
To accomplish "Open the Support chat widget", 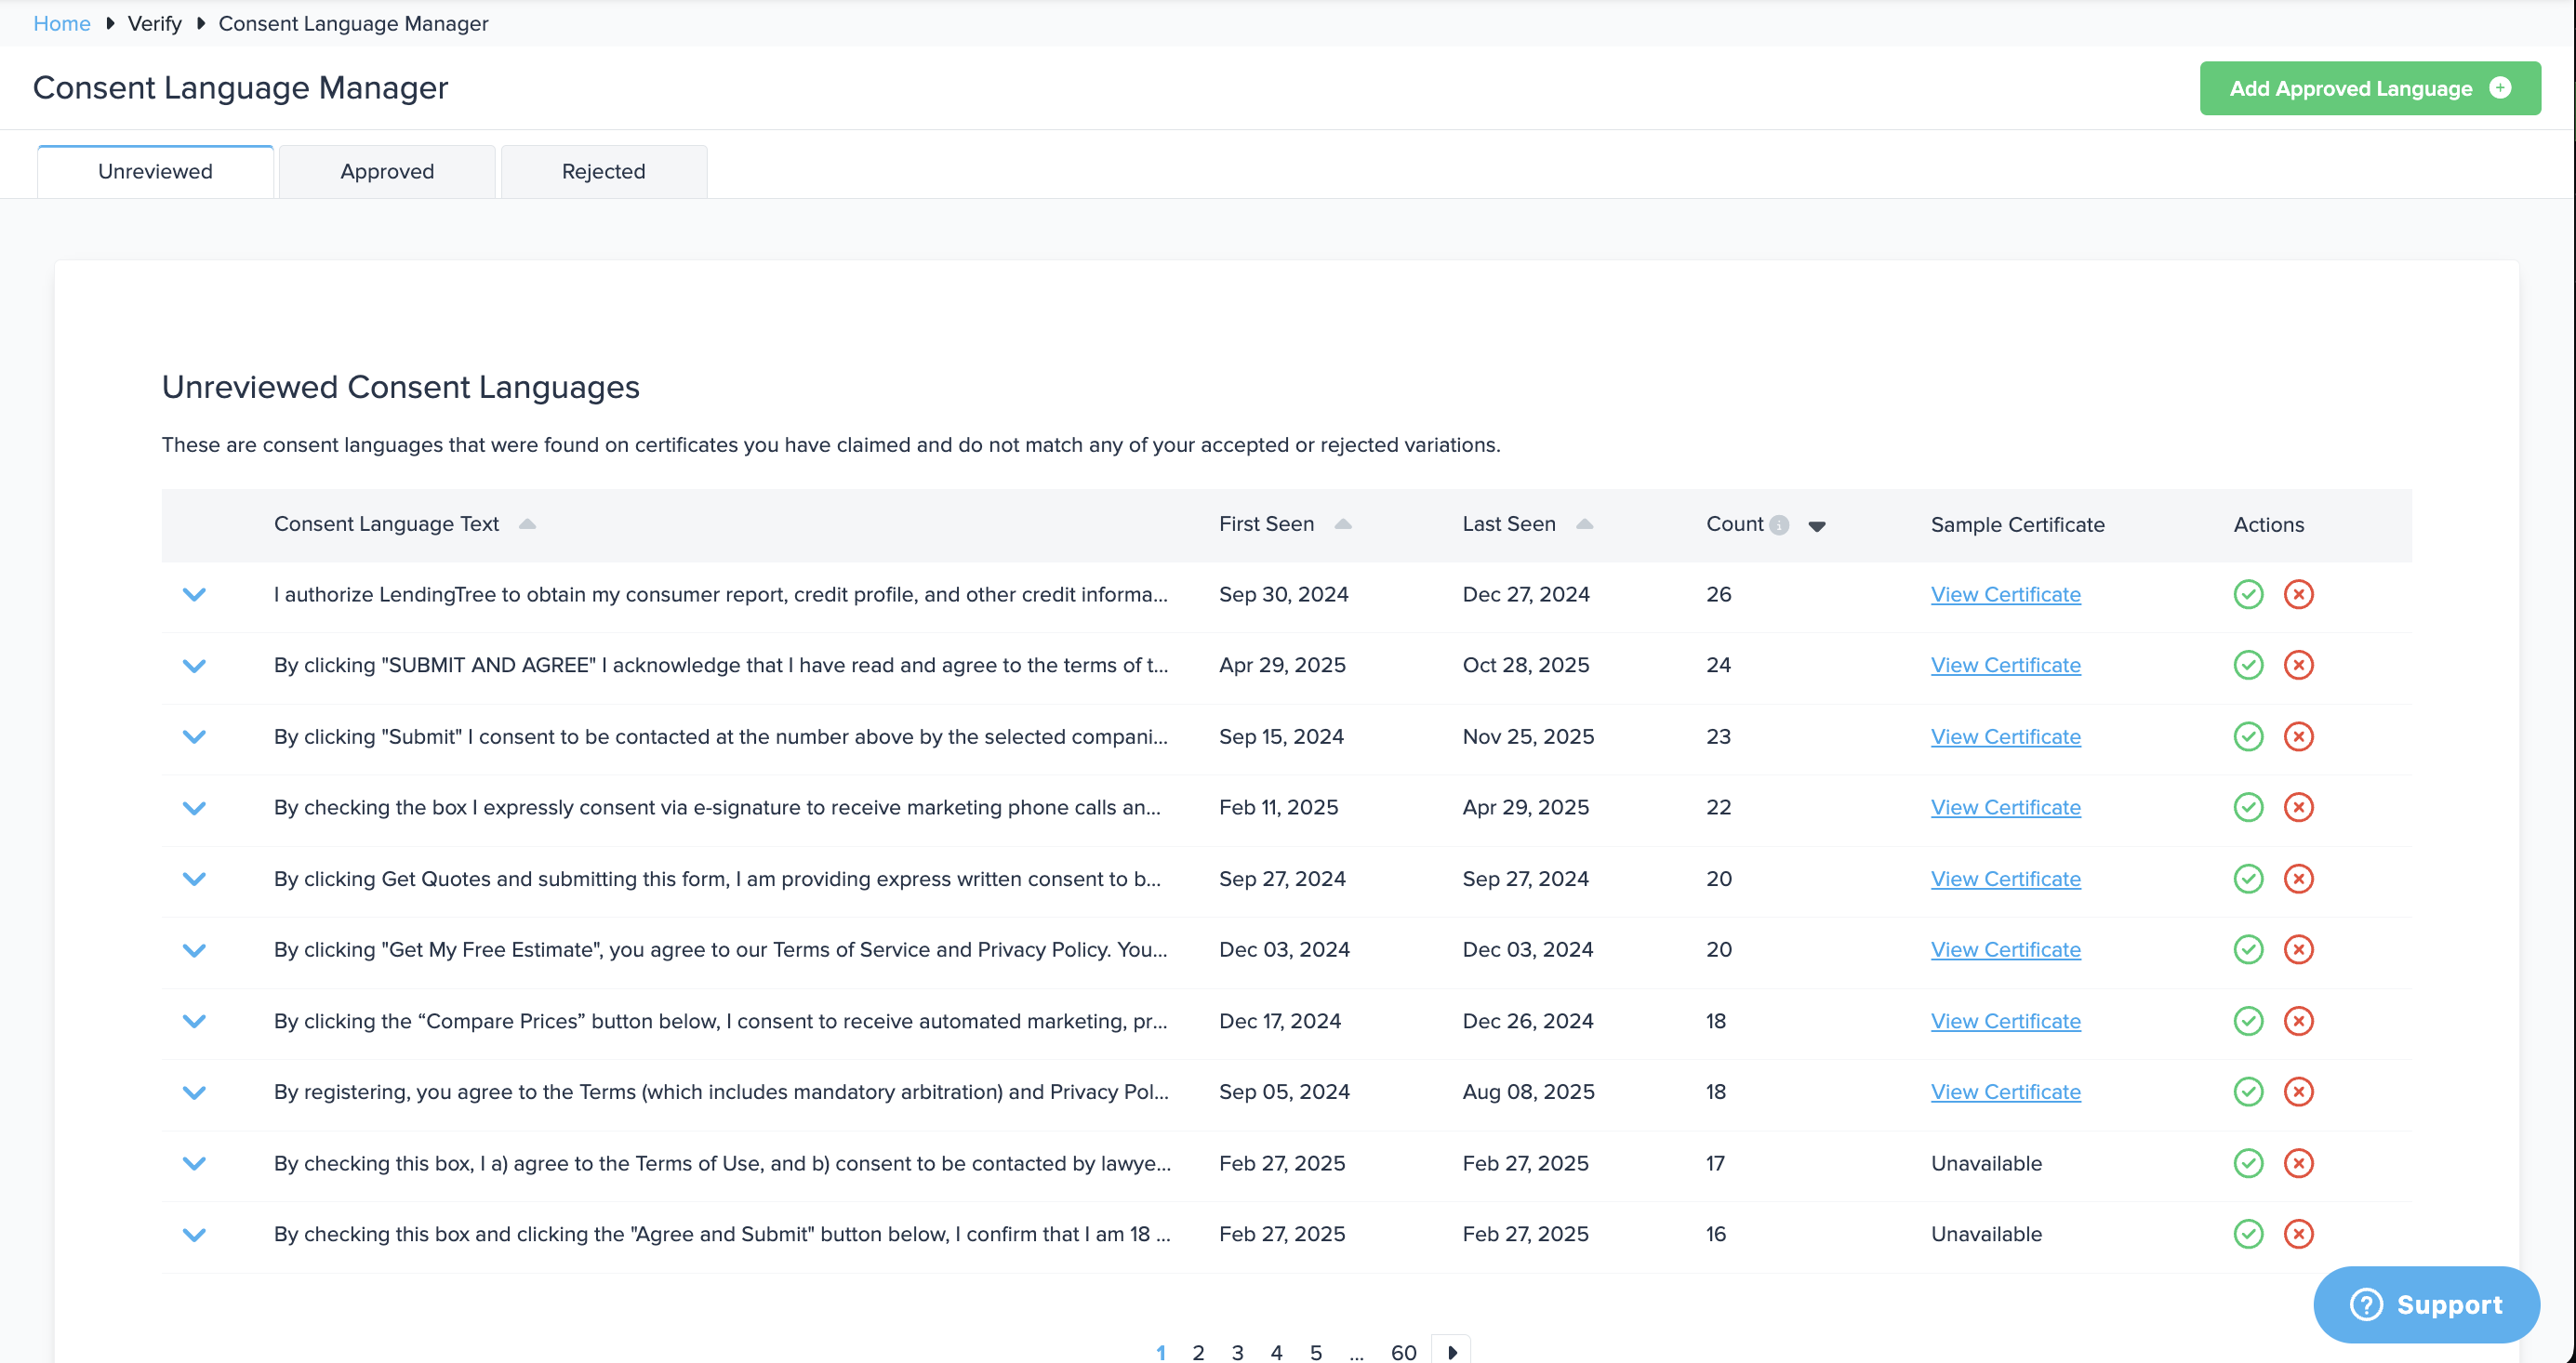I will 2426,1304.
